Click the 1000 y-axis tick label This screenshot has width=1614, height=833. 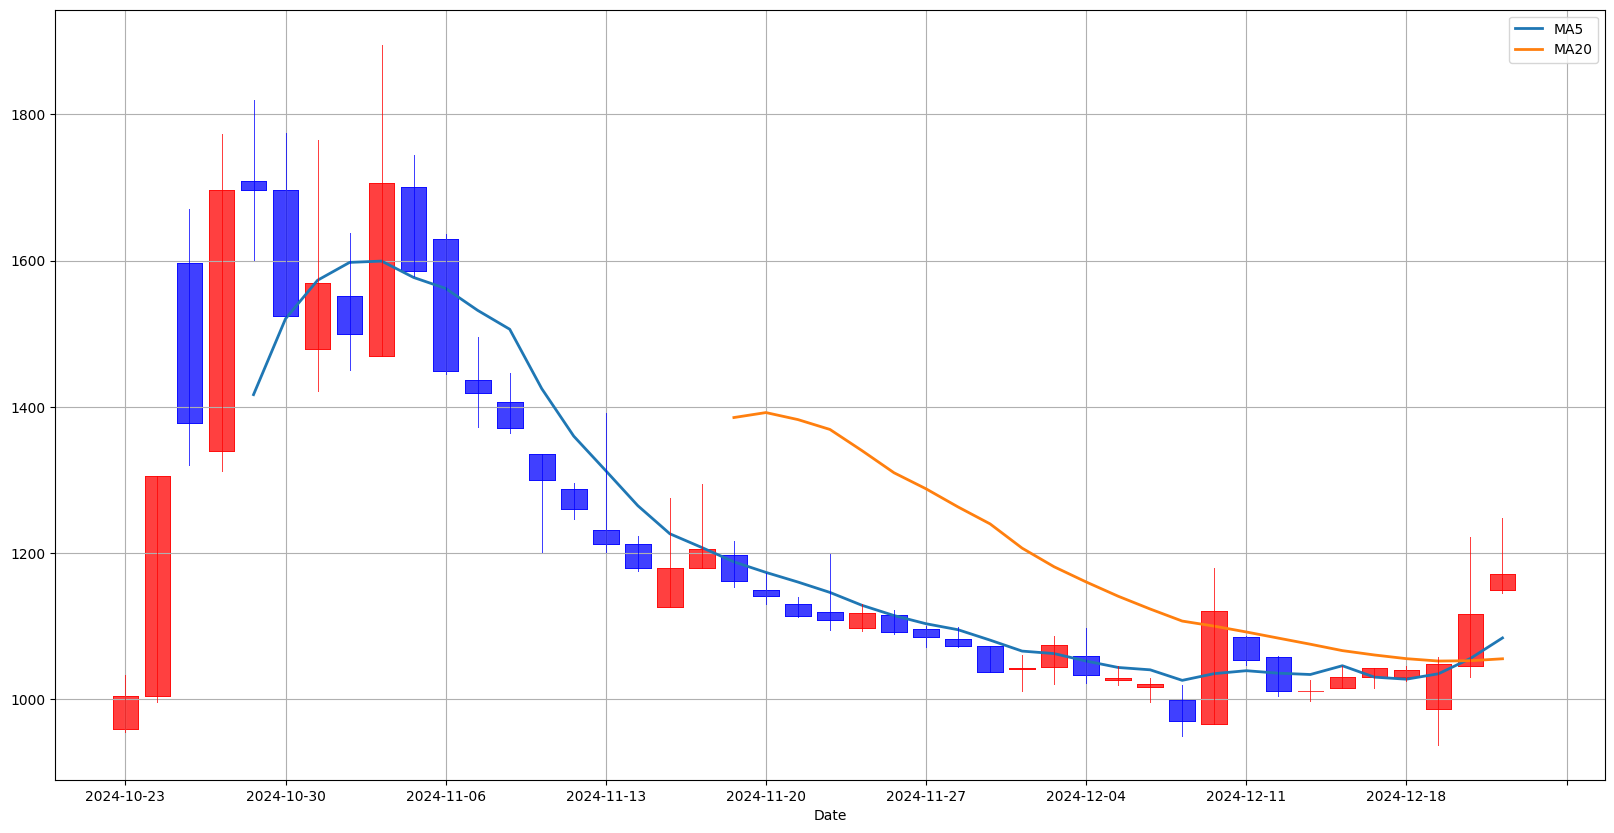point(28,700)
